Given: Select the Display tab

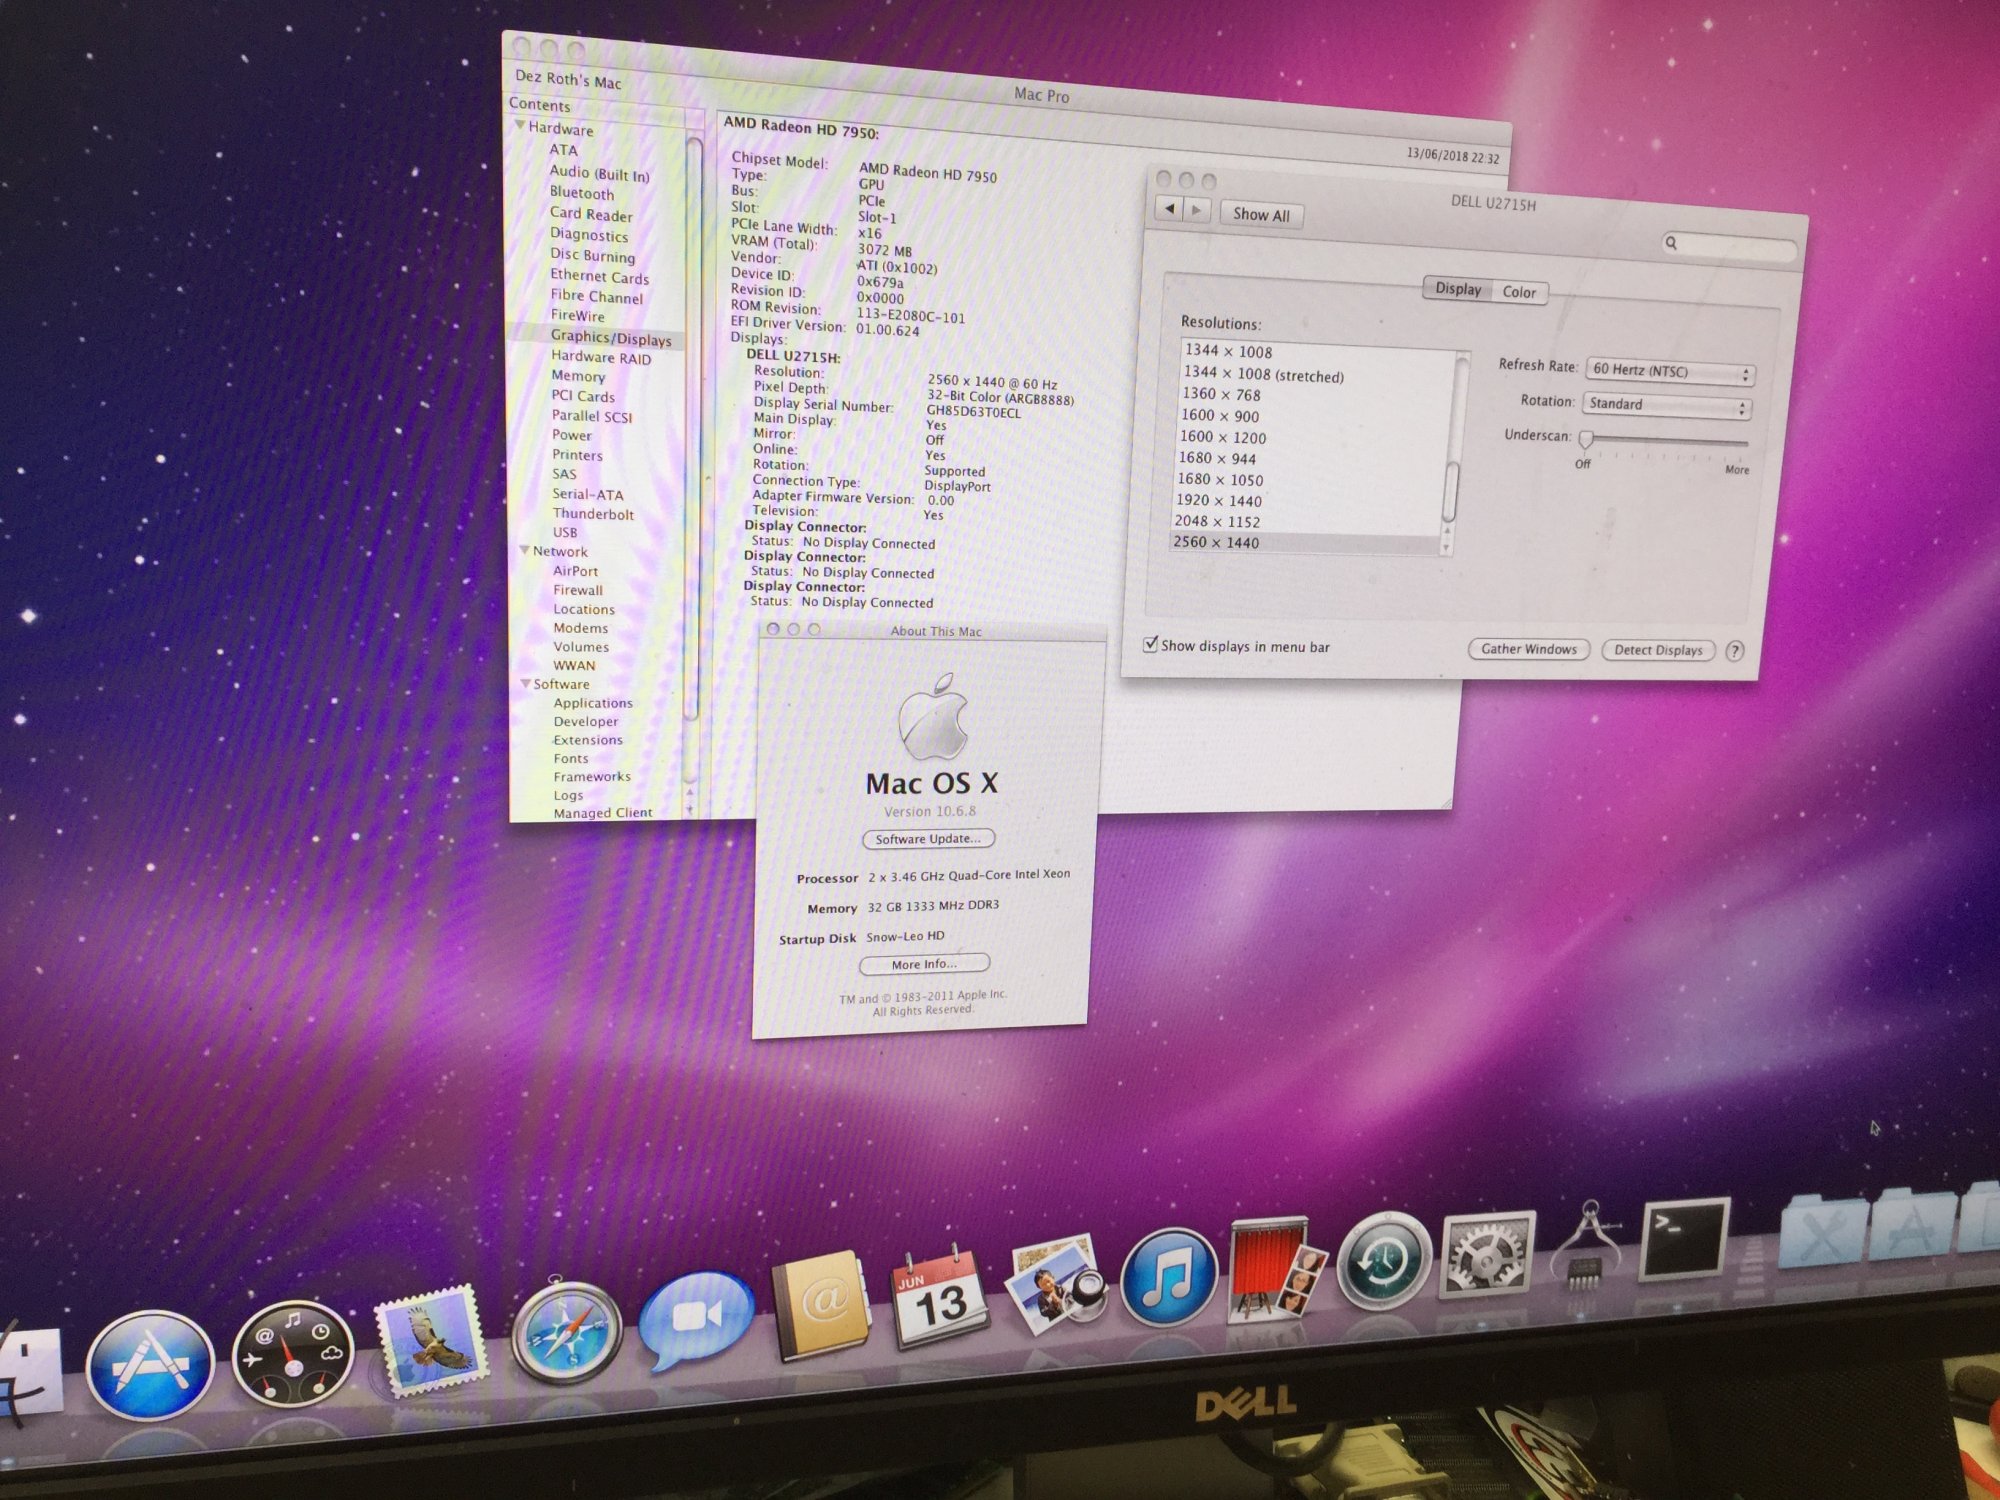Looking at the screenshot, I should 1457,289.
